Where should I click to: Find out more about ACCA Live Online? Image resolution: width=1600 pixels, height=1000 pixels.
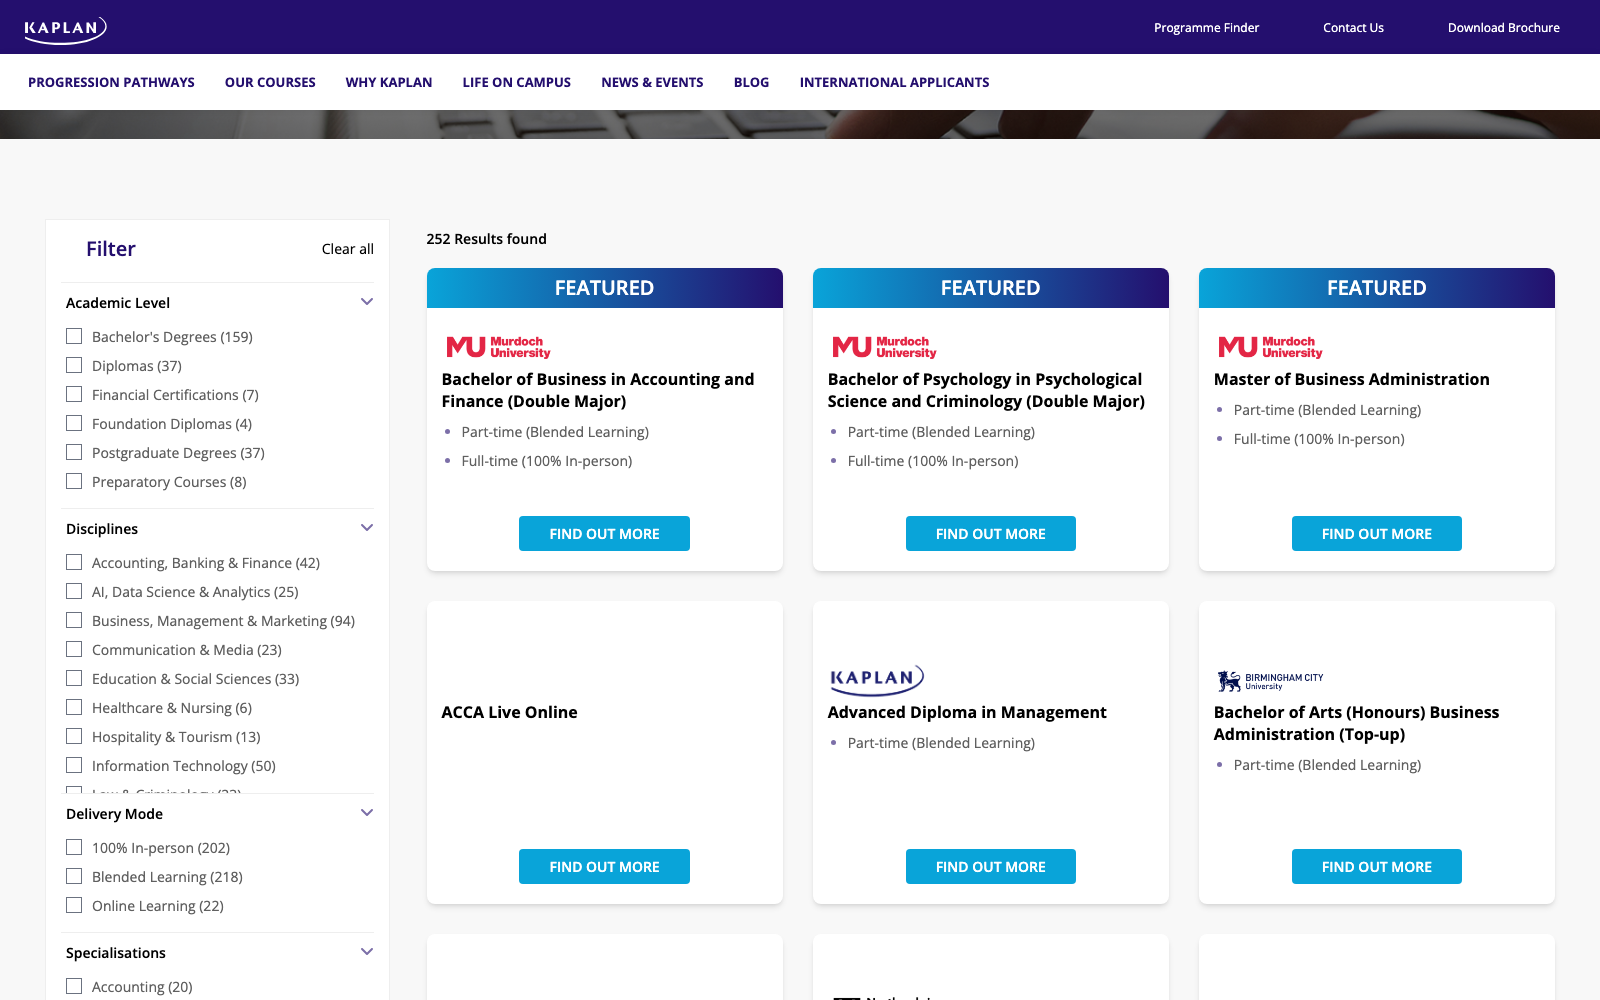pos(604,867)
